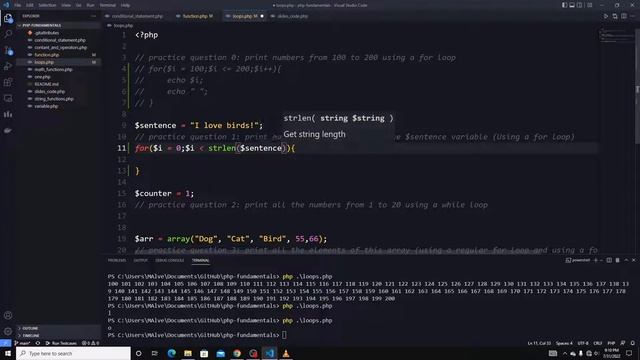Image resolution: width=640 pixels, height=360 pixels.
Task: Open string_functions.php in the Explorer tree
Action: point(58,99)
